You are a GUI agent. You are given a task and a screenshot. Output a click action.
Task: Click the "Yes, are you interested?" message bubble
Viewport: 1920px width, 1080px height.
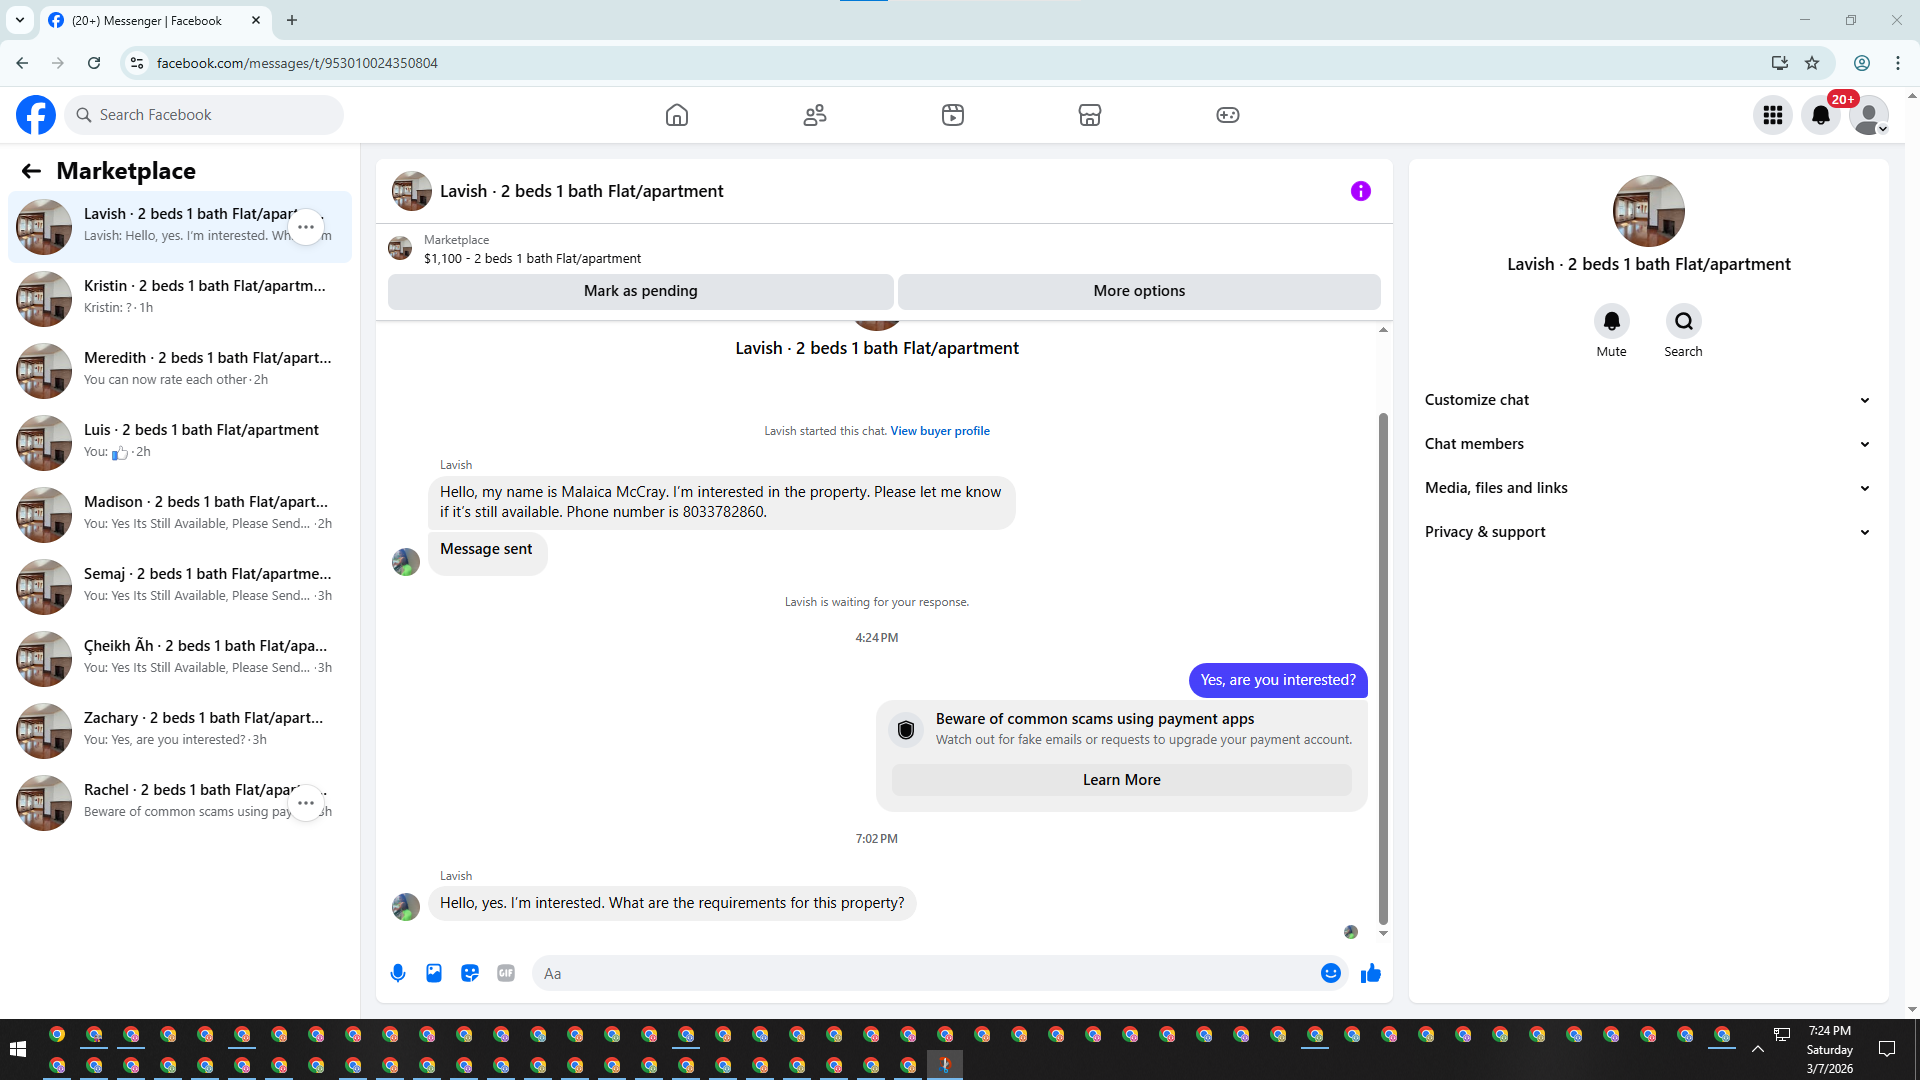[1278, 680]
